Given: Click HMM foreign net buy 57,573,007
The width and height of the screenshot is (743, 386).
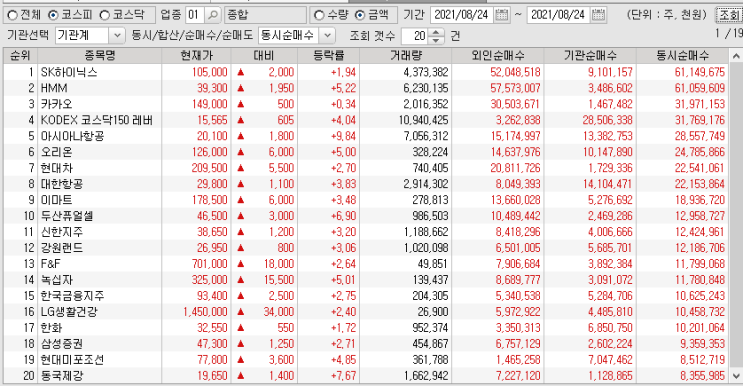Looking at the screenshot, I should (x=515, y=88).
